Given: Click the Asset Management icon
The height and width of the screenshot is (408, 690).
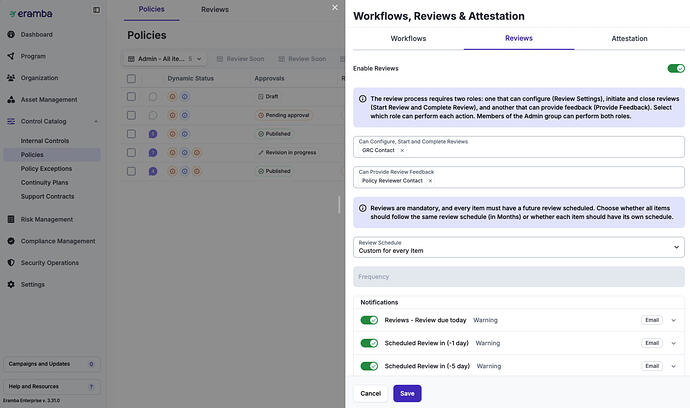Looking at the screenshot, I should tap(11, 99).
